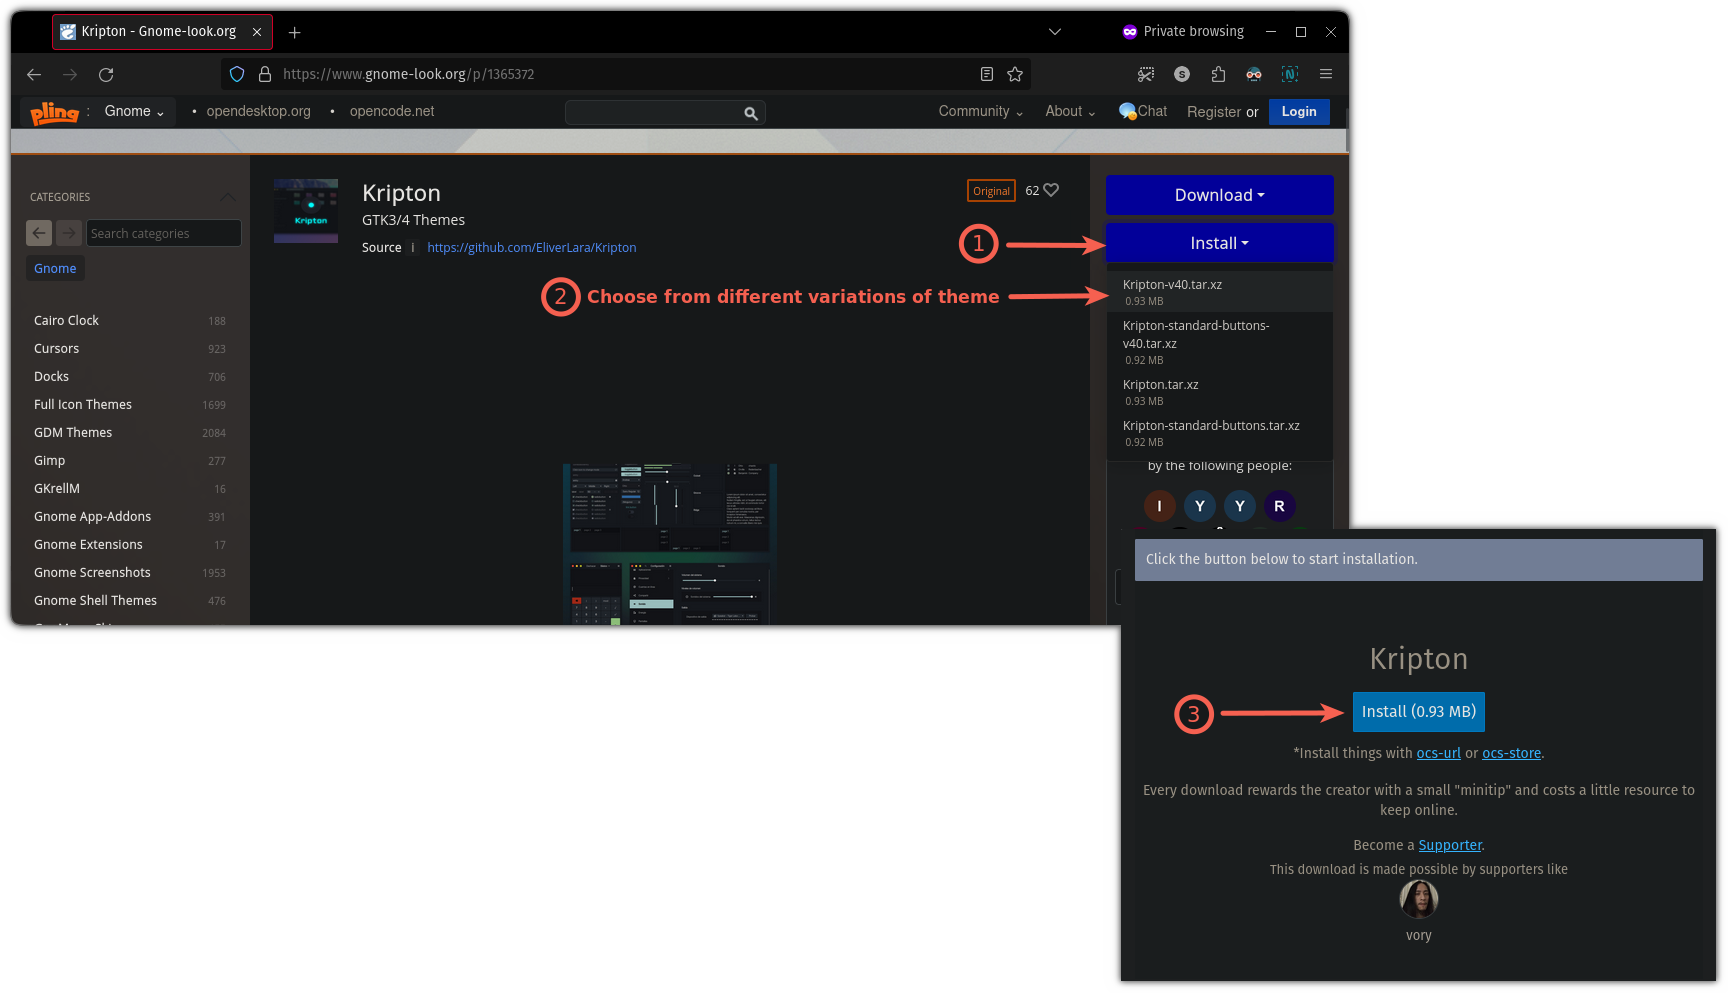1728x993 pixels.
Task: Toggle the Gnome category filter chip
Action: coord(55,268)
